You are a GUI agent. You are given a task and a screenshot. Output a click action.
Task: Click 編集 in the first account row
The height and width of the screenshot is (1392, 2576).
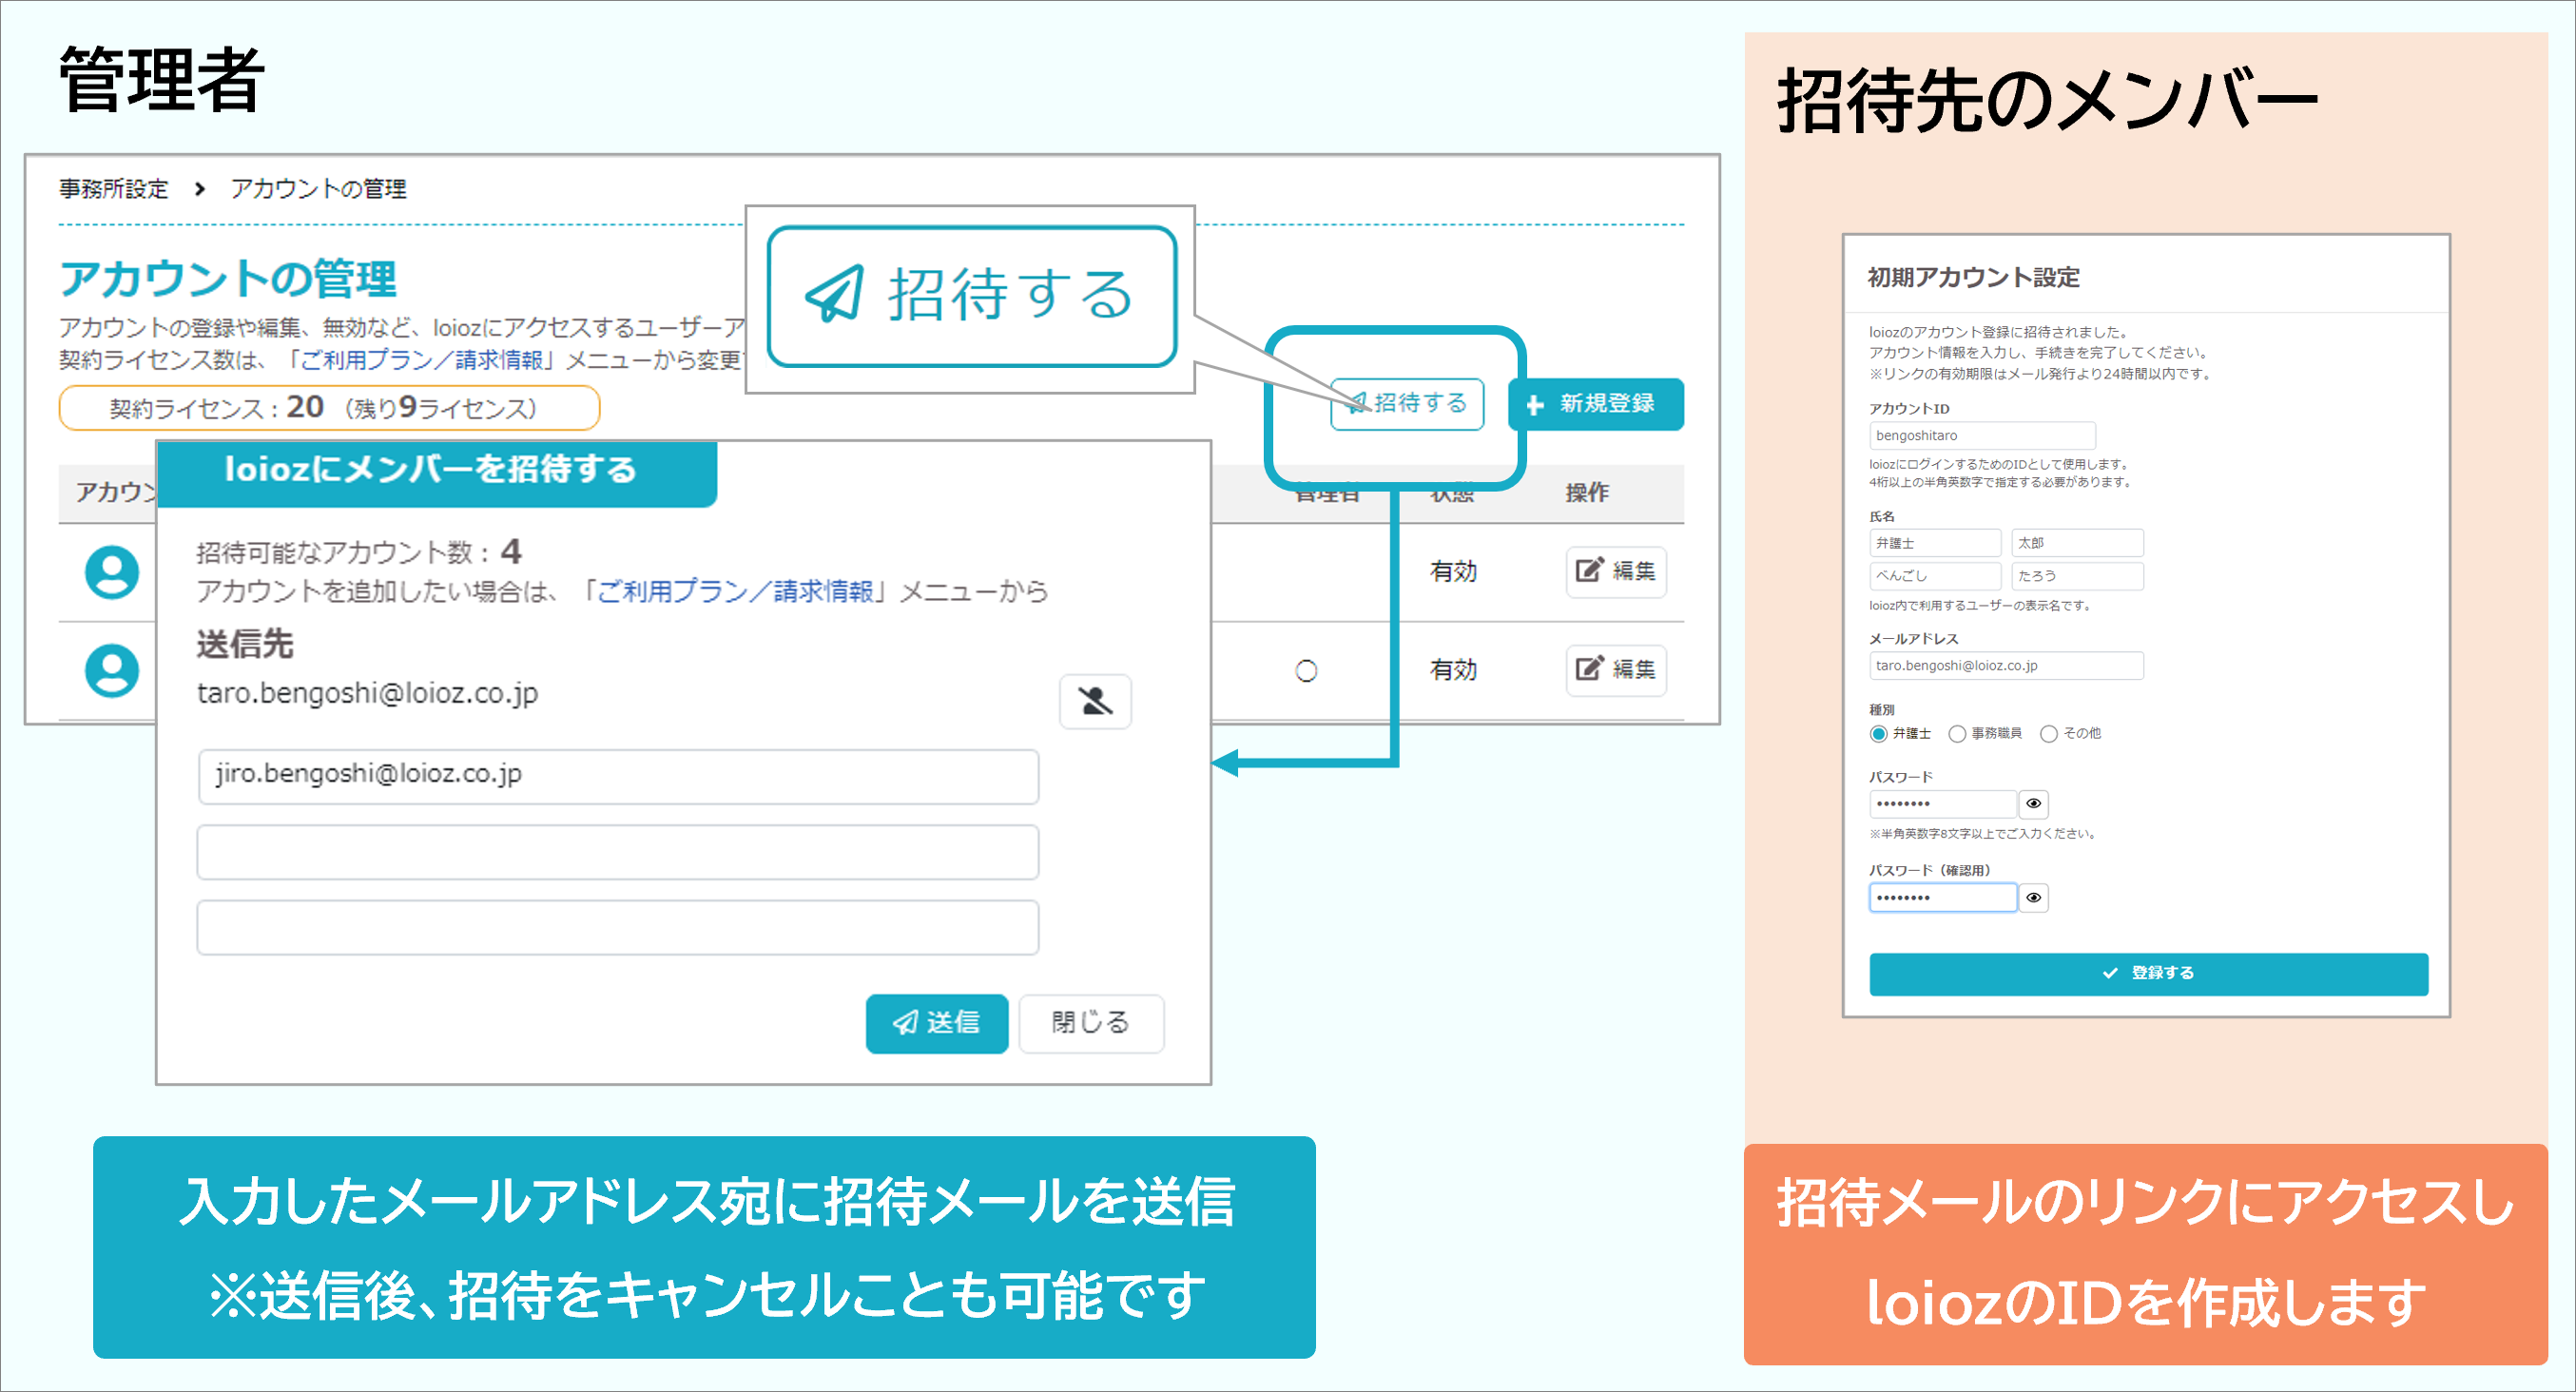click(1615, 571)
